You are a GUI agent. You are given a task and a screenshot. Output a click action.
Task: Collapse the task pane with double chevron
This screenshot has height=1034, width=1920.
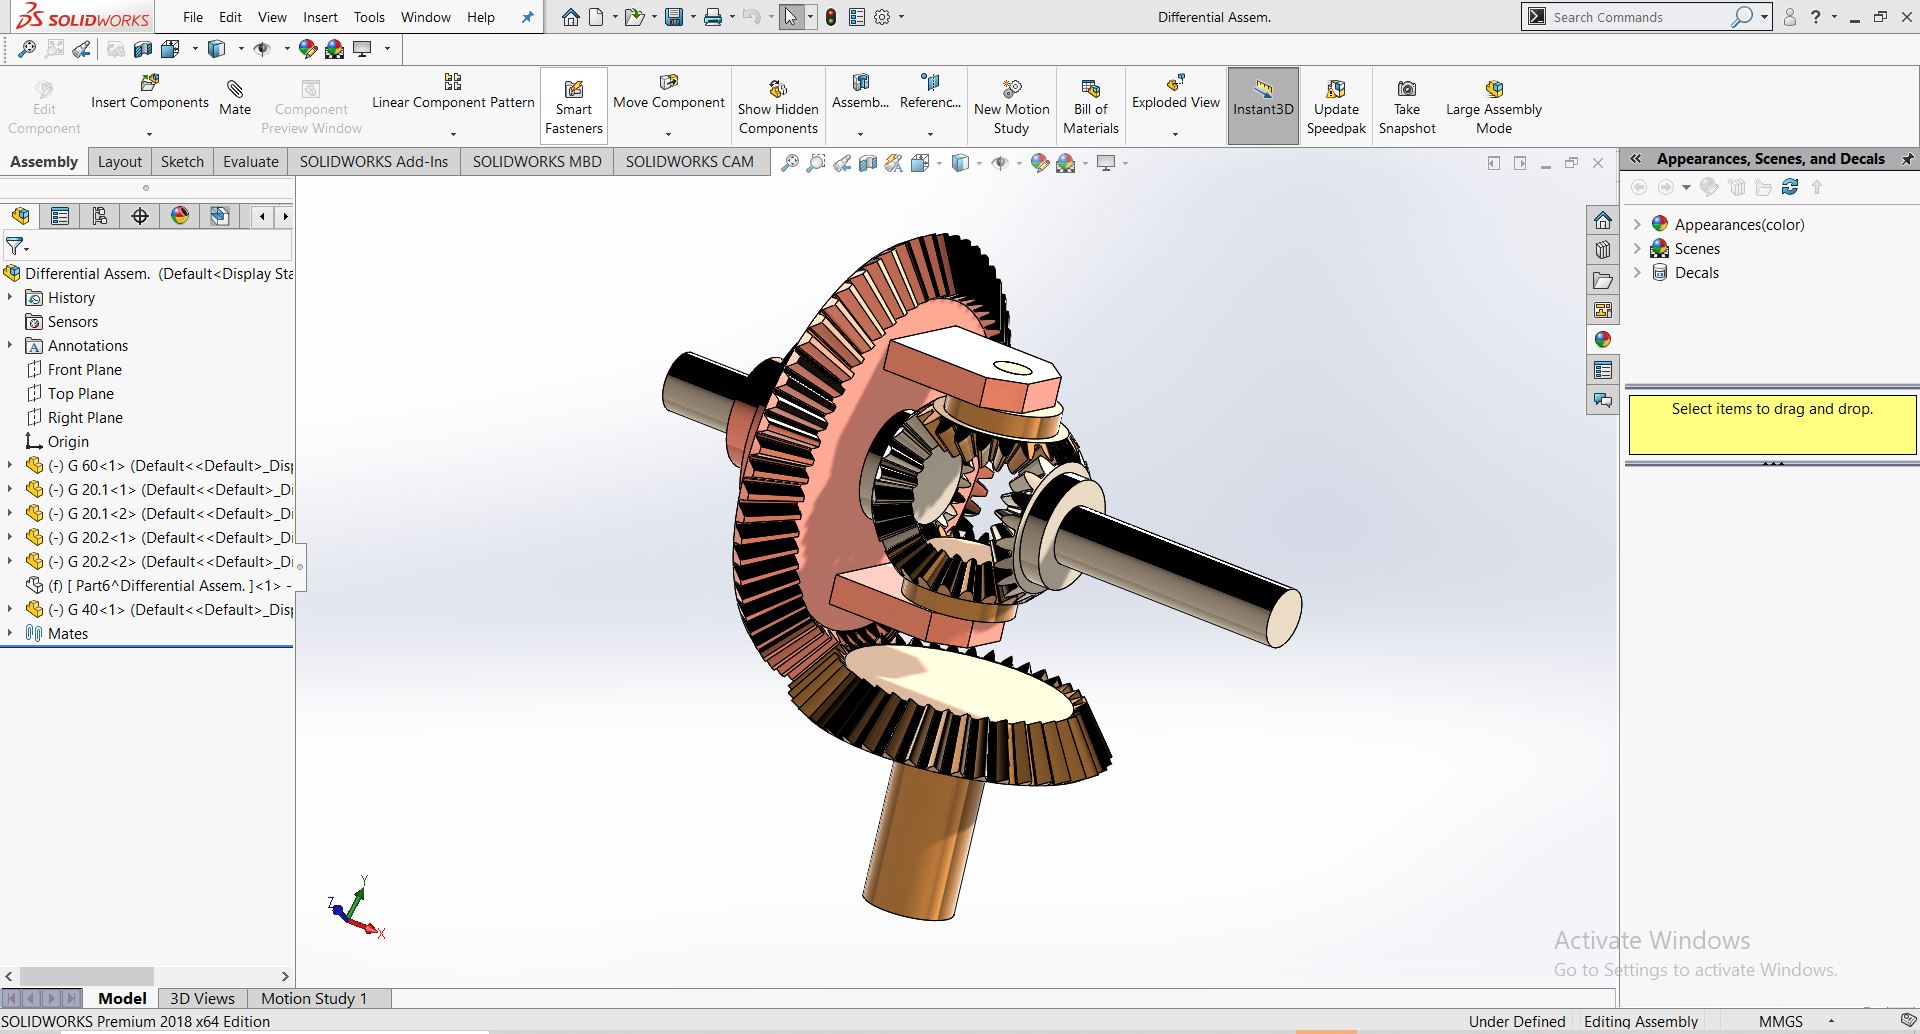click(1636, 159)
